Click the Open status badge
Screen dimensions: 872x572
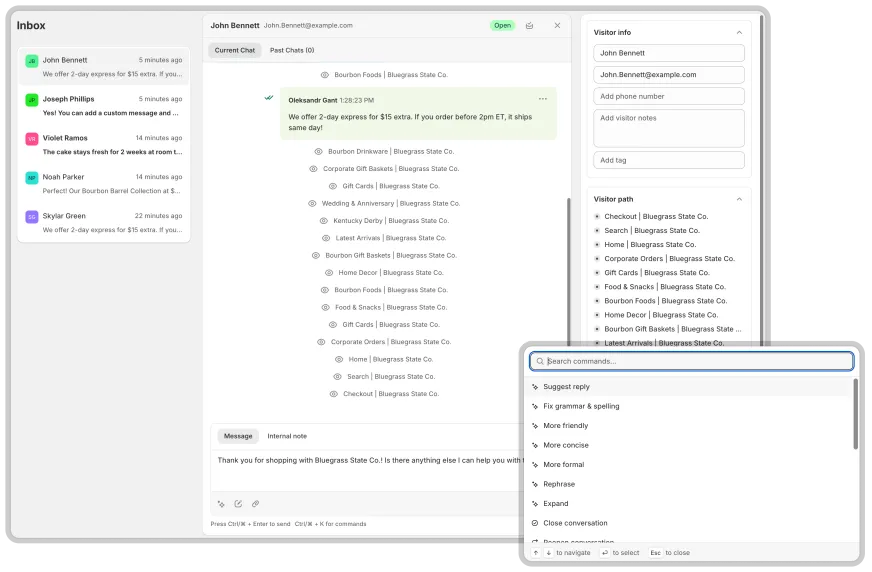pyautogui.click(x=502, y=26)
